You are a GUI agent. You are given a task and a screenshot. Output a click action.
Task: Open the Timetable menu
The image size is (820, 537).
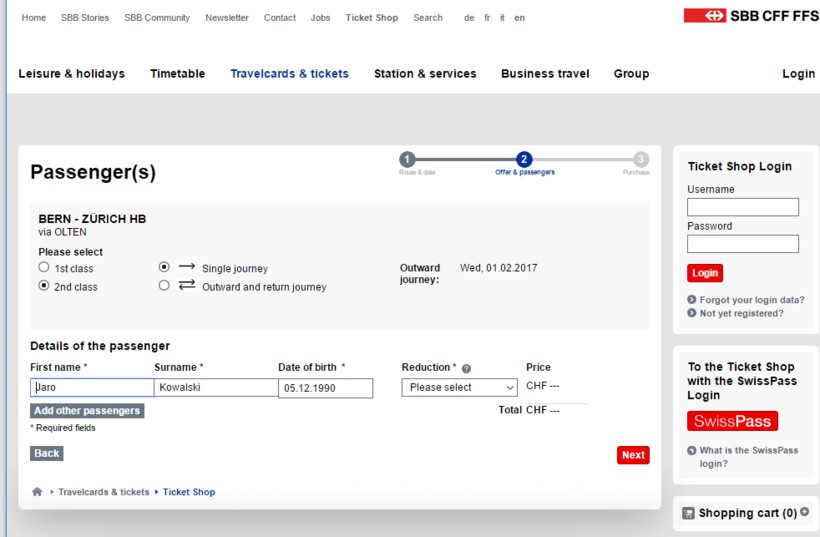[177, 74]
